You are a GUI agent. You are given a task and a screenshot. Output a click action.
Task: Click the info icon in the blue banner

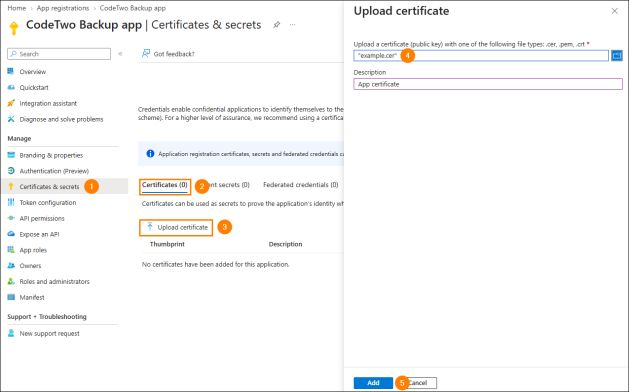(150, 154)
